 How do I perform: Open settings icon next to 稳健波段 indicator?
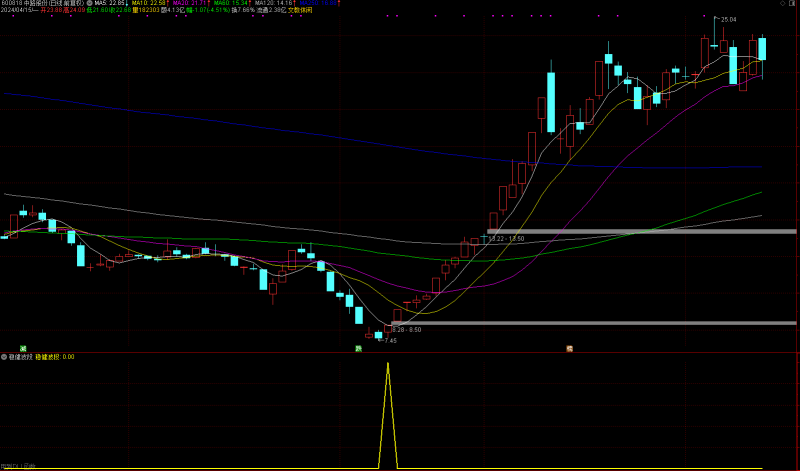[x=4, y=357]
